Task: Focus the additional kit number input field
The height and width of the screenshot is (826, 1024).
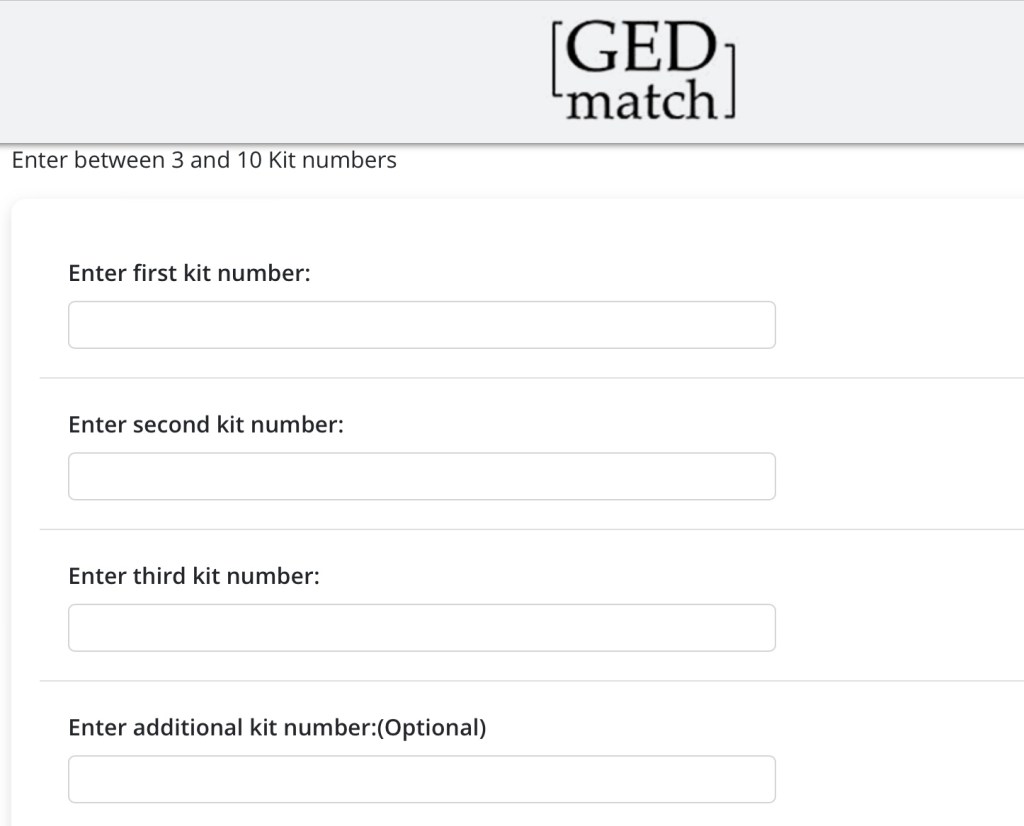Action: (421, 779)
